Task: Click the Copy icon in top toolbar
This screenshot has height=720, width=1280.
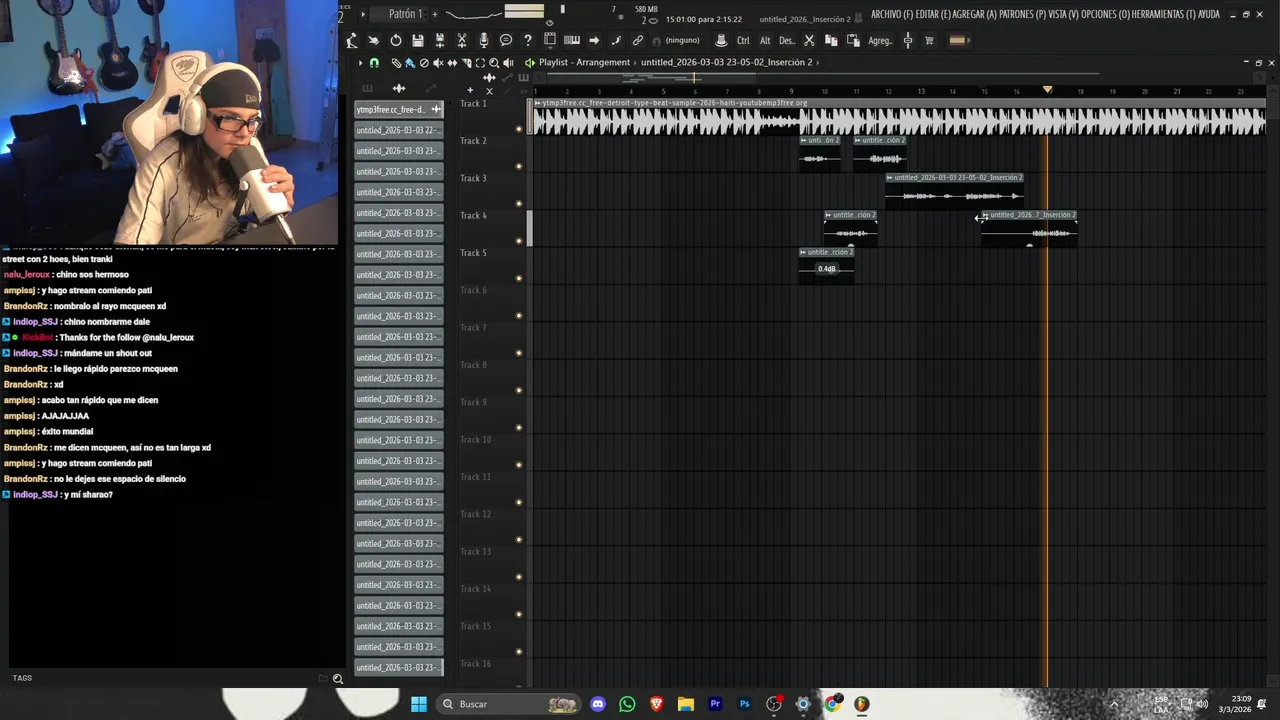Action: [831, 40]
